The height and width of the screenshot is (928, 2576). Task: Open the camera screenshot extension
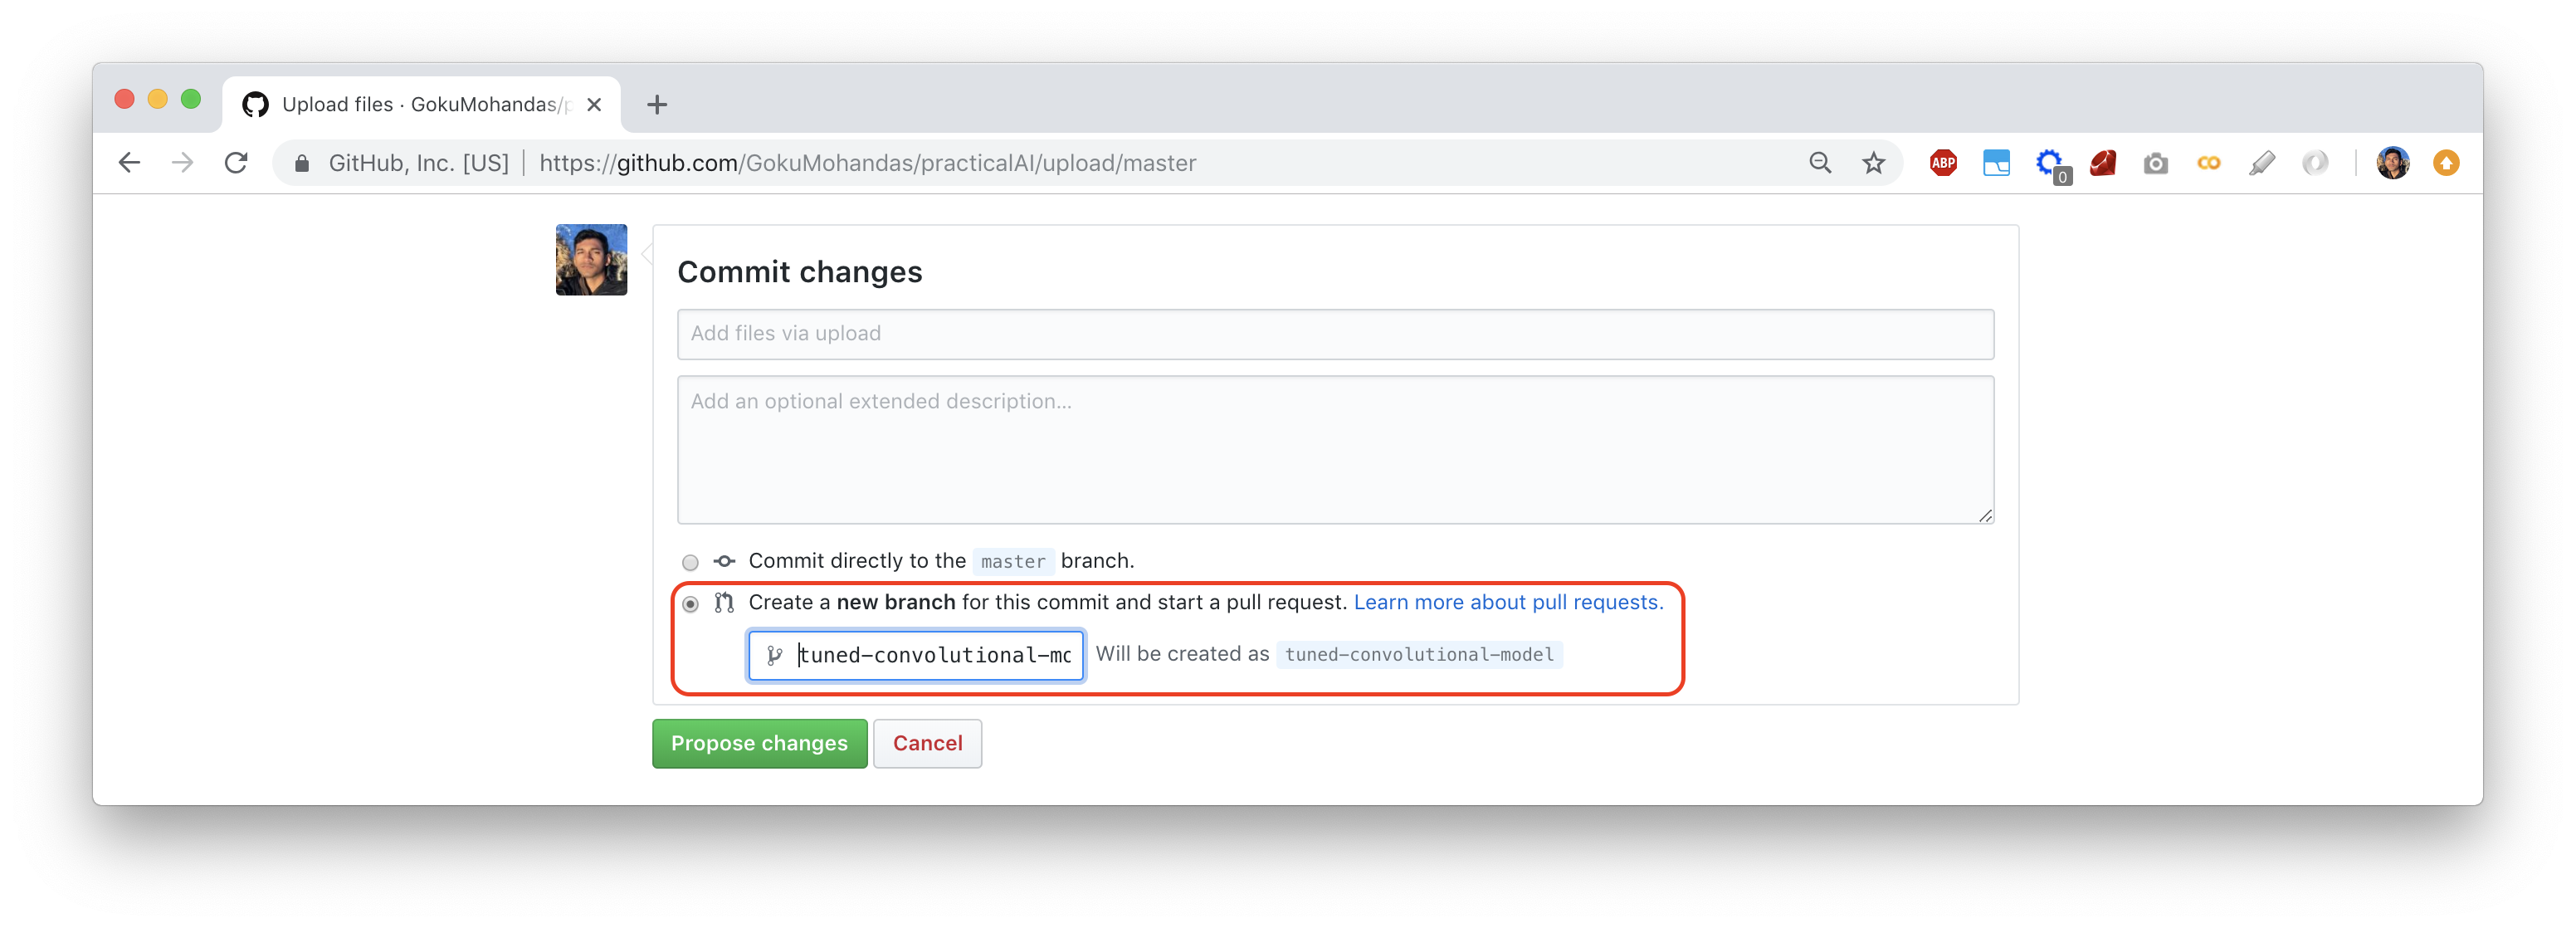tap(2155, 163)
